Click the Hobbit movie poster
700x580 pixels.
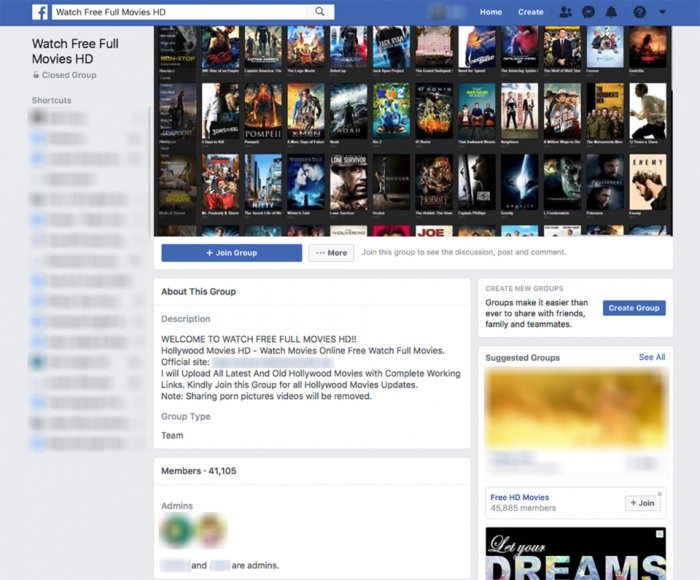coord(434,182)
